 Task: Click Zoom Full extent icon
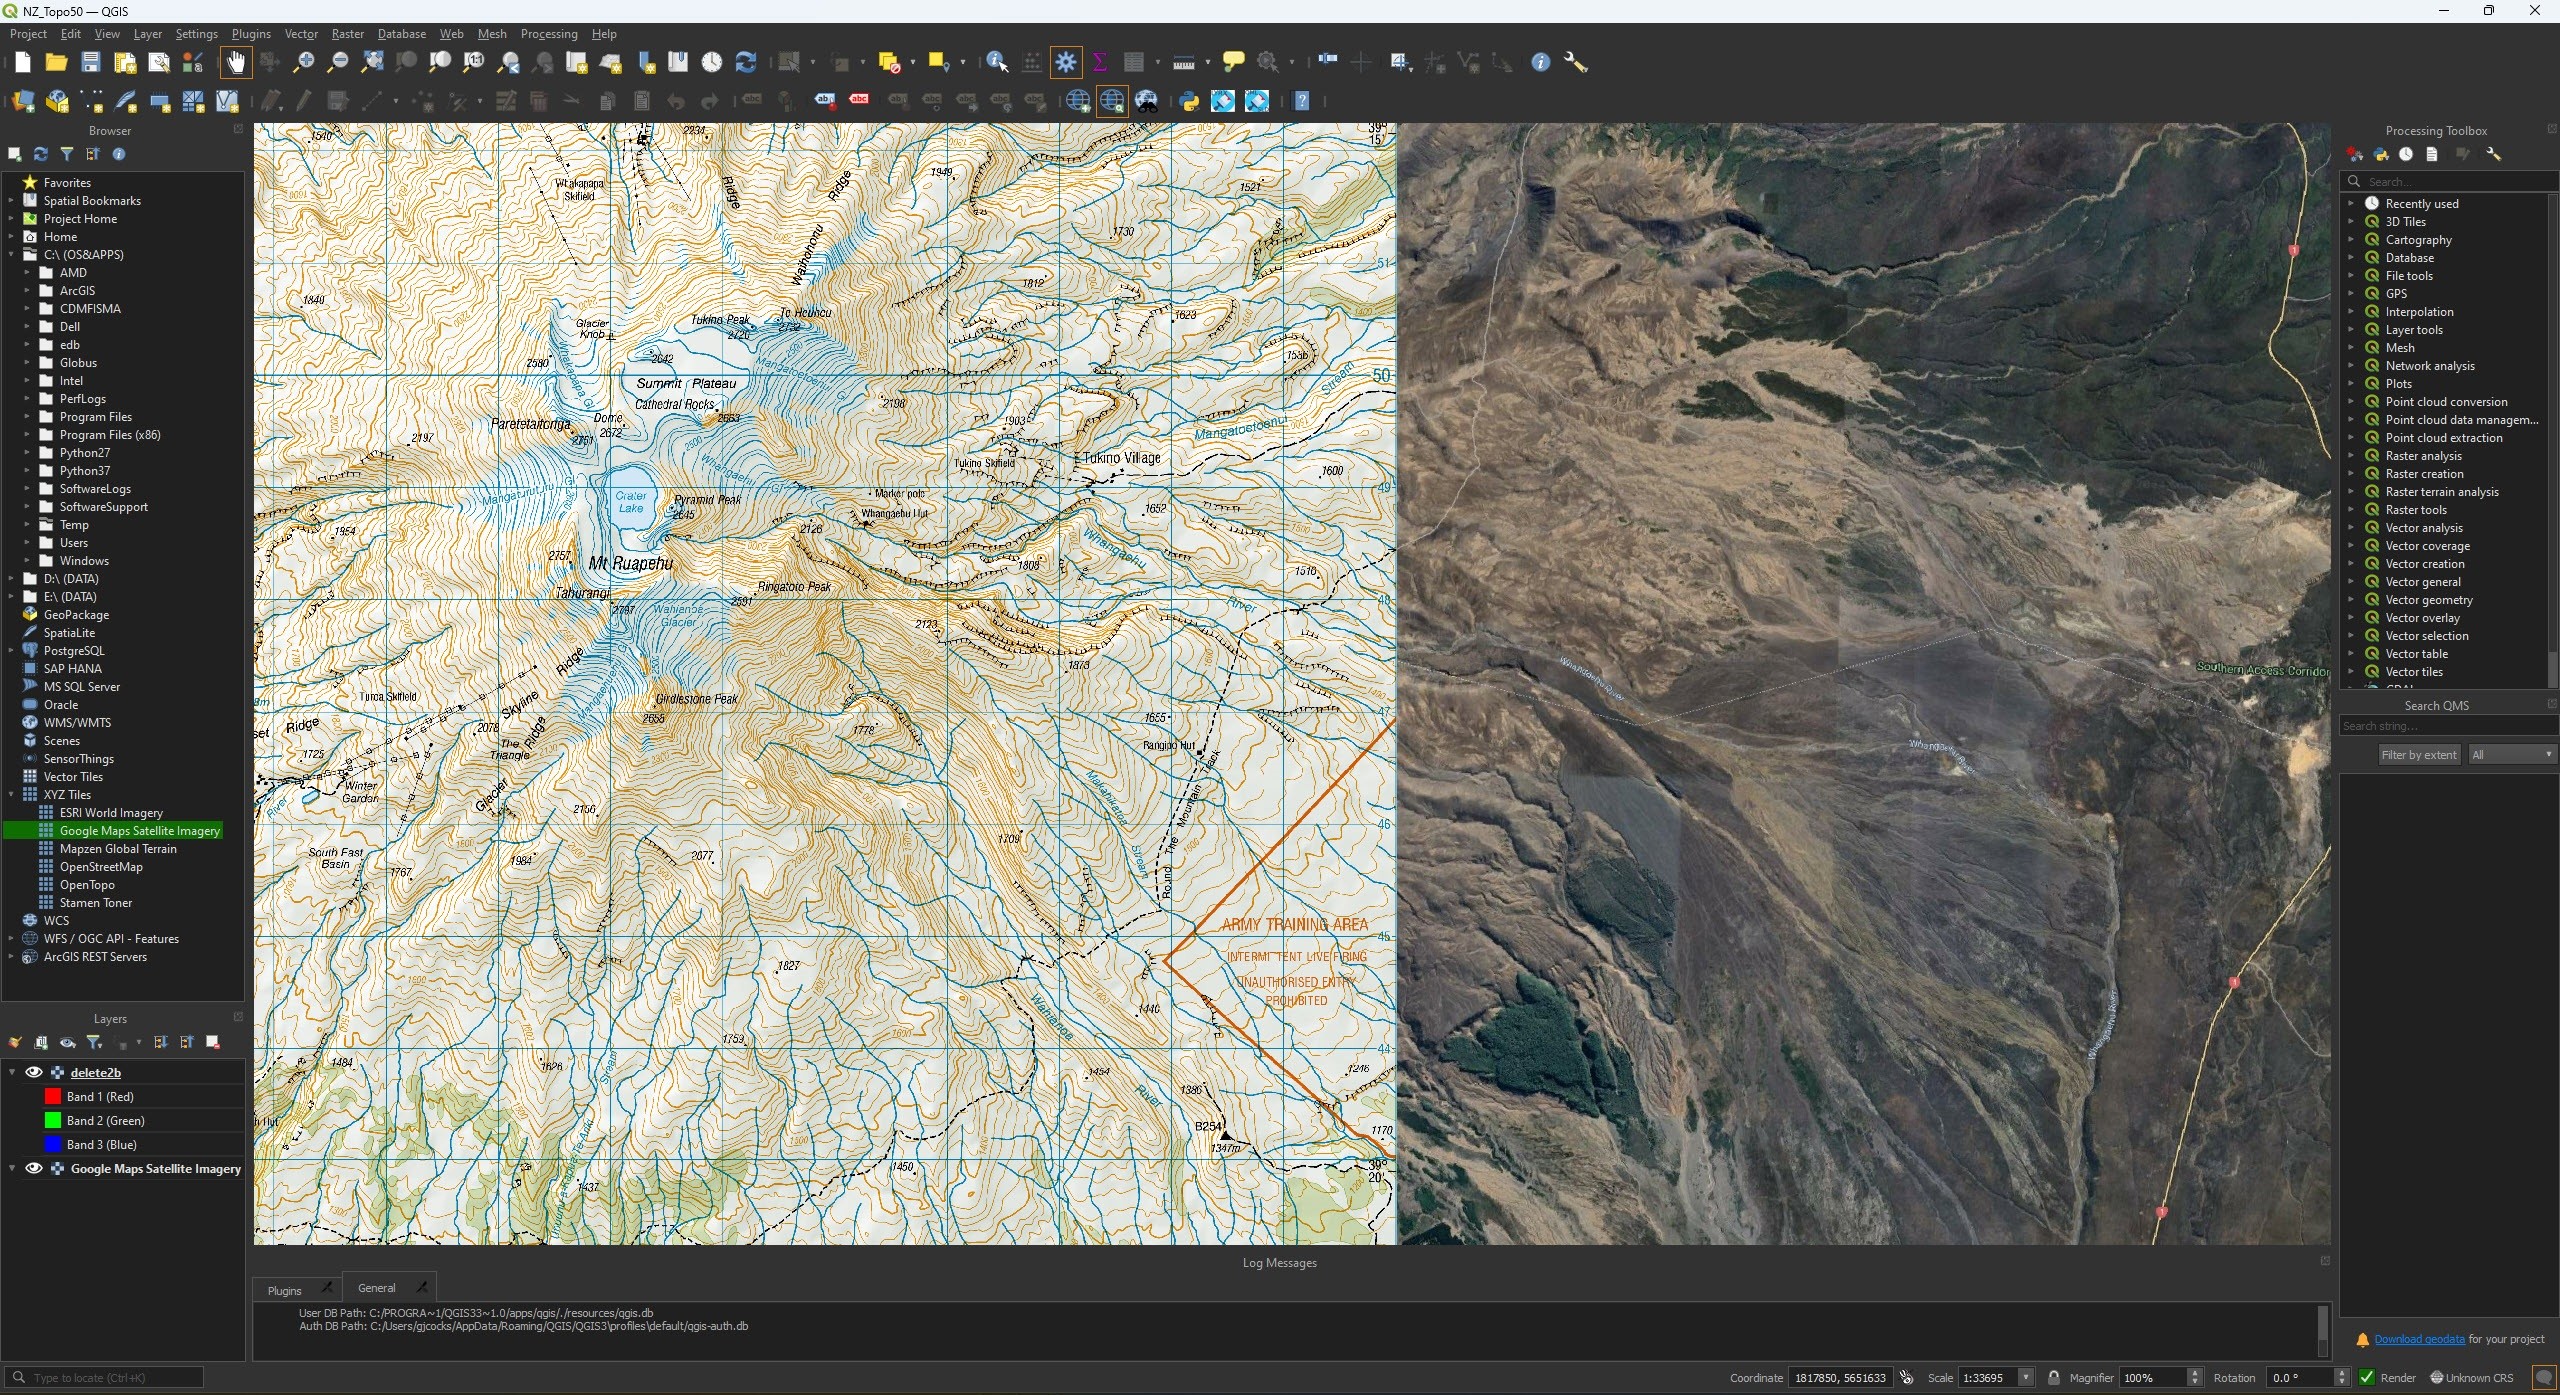(372, 62)
